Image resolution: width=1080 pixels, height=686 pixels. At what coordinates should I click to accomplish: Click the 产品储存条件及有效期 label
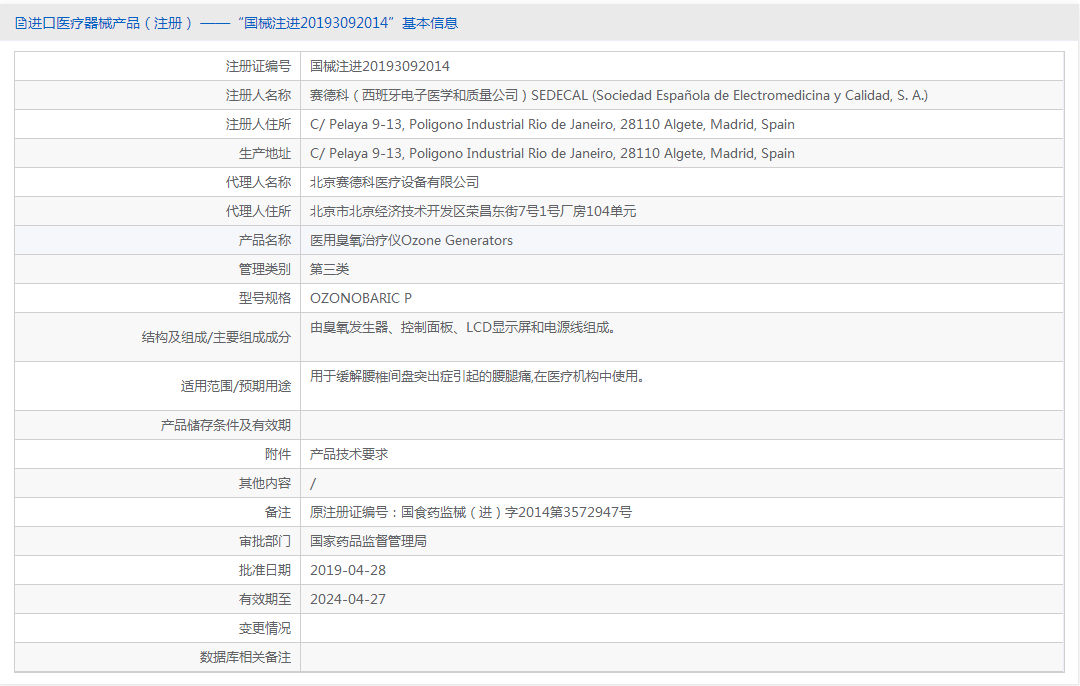coord(226,425)
